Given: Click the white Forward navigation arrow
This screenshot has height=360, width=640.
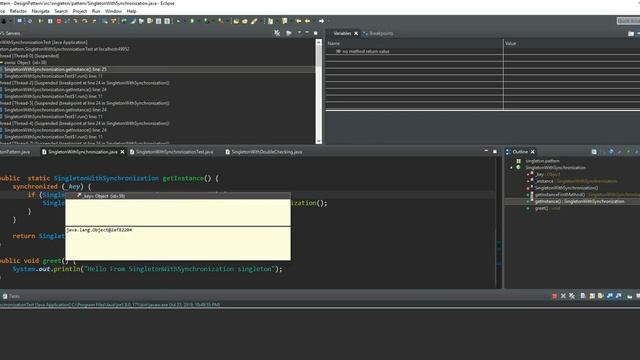Looking at the screenshot, I should pos(321,21).
